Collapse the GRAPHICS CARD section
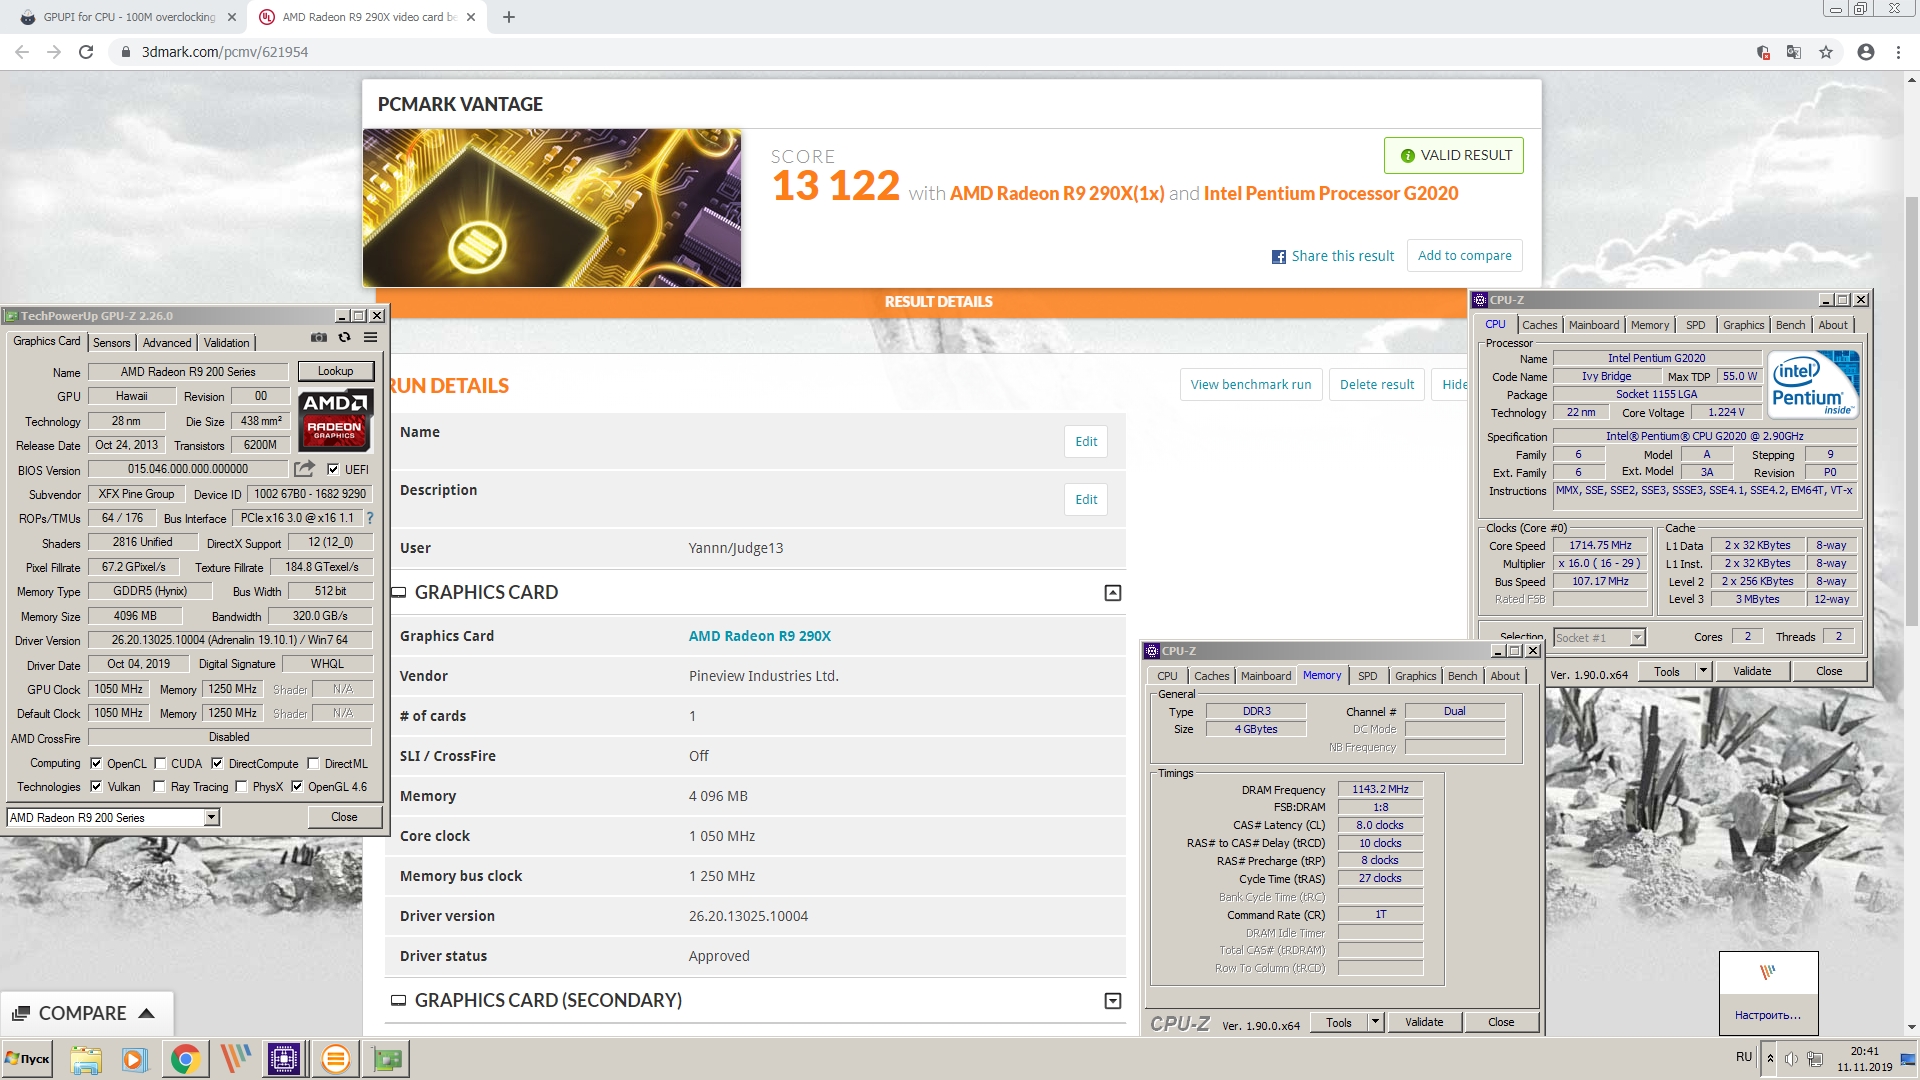1920x1080 pixels. click(x=1112, y=593)
